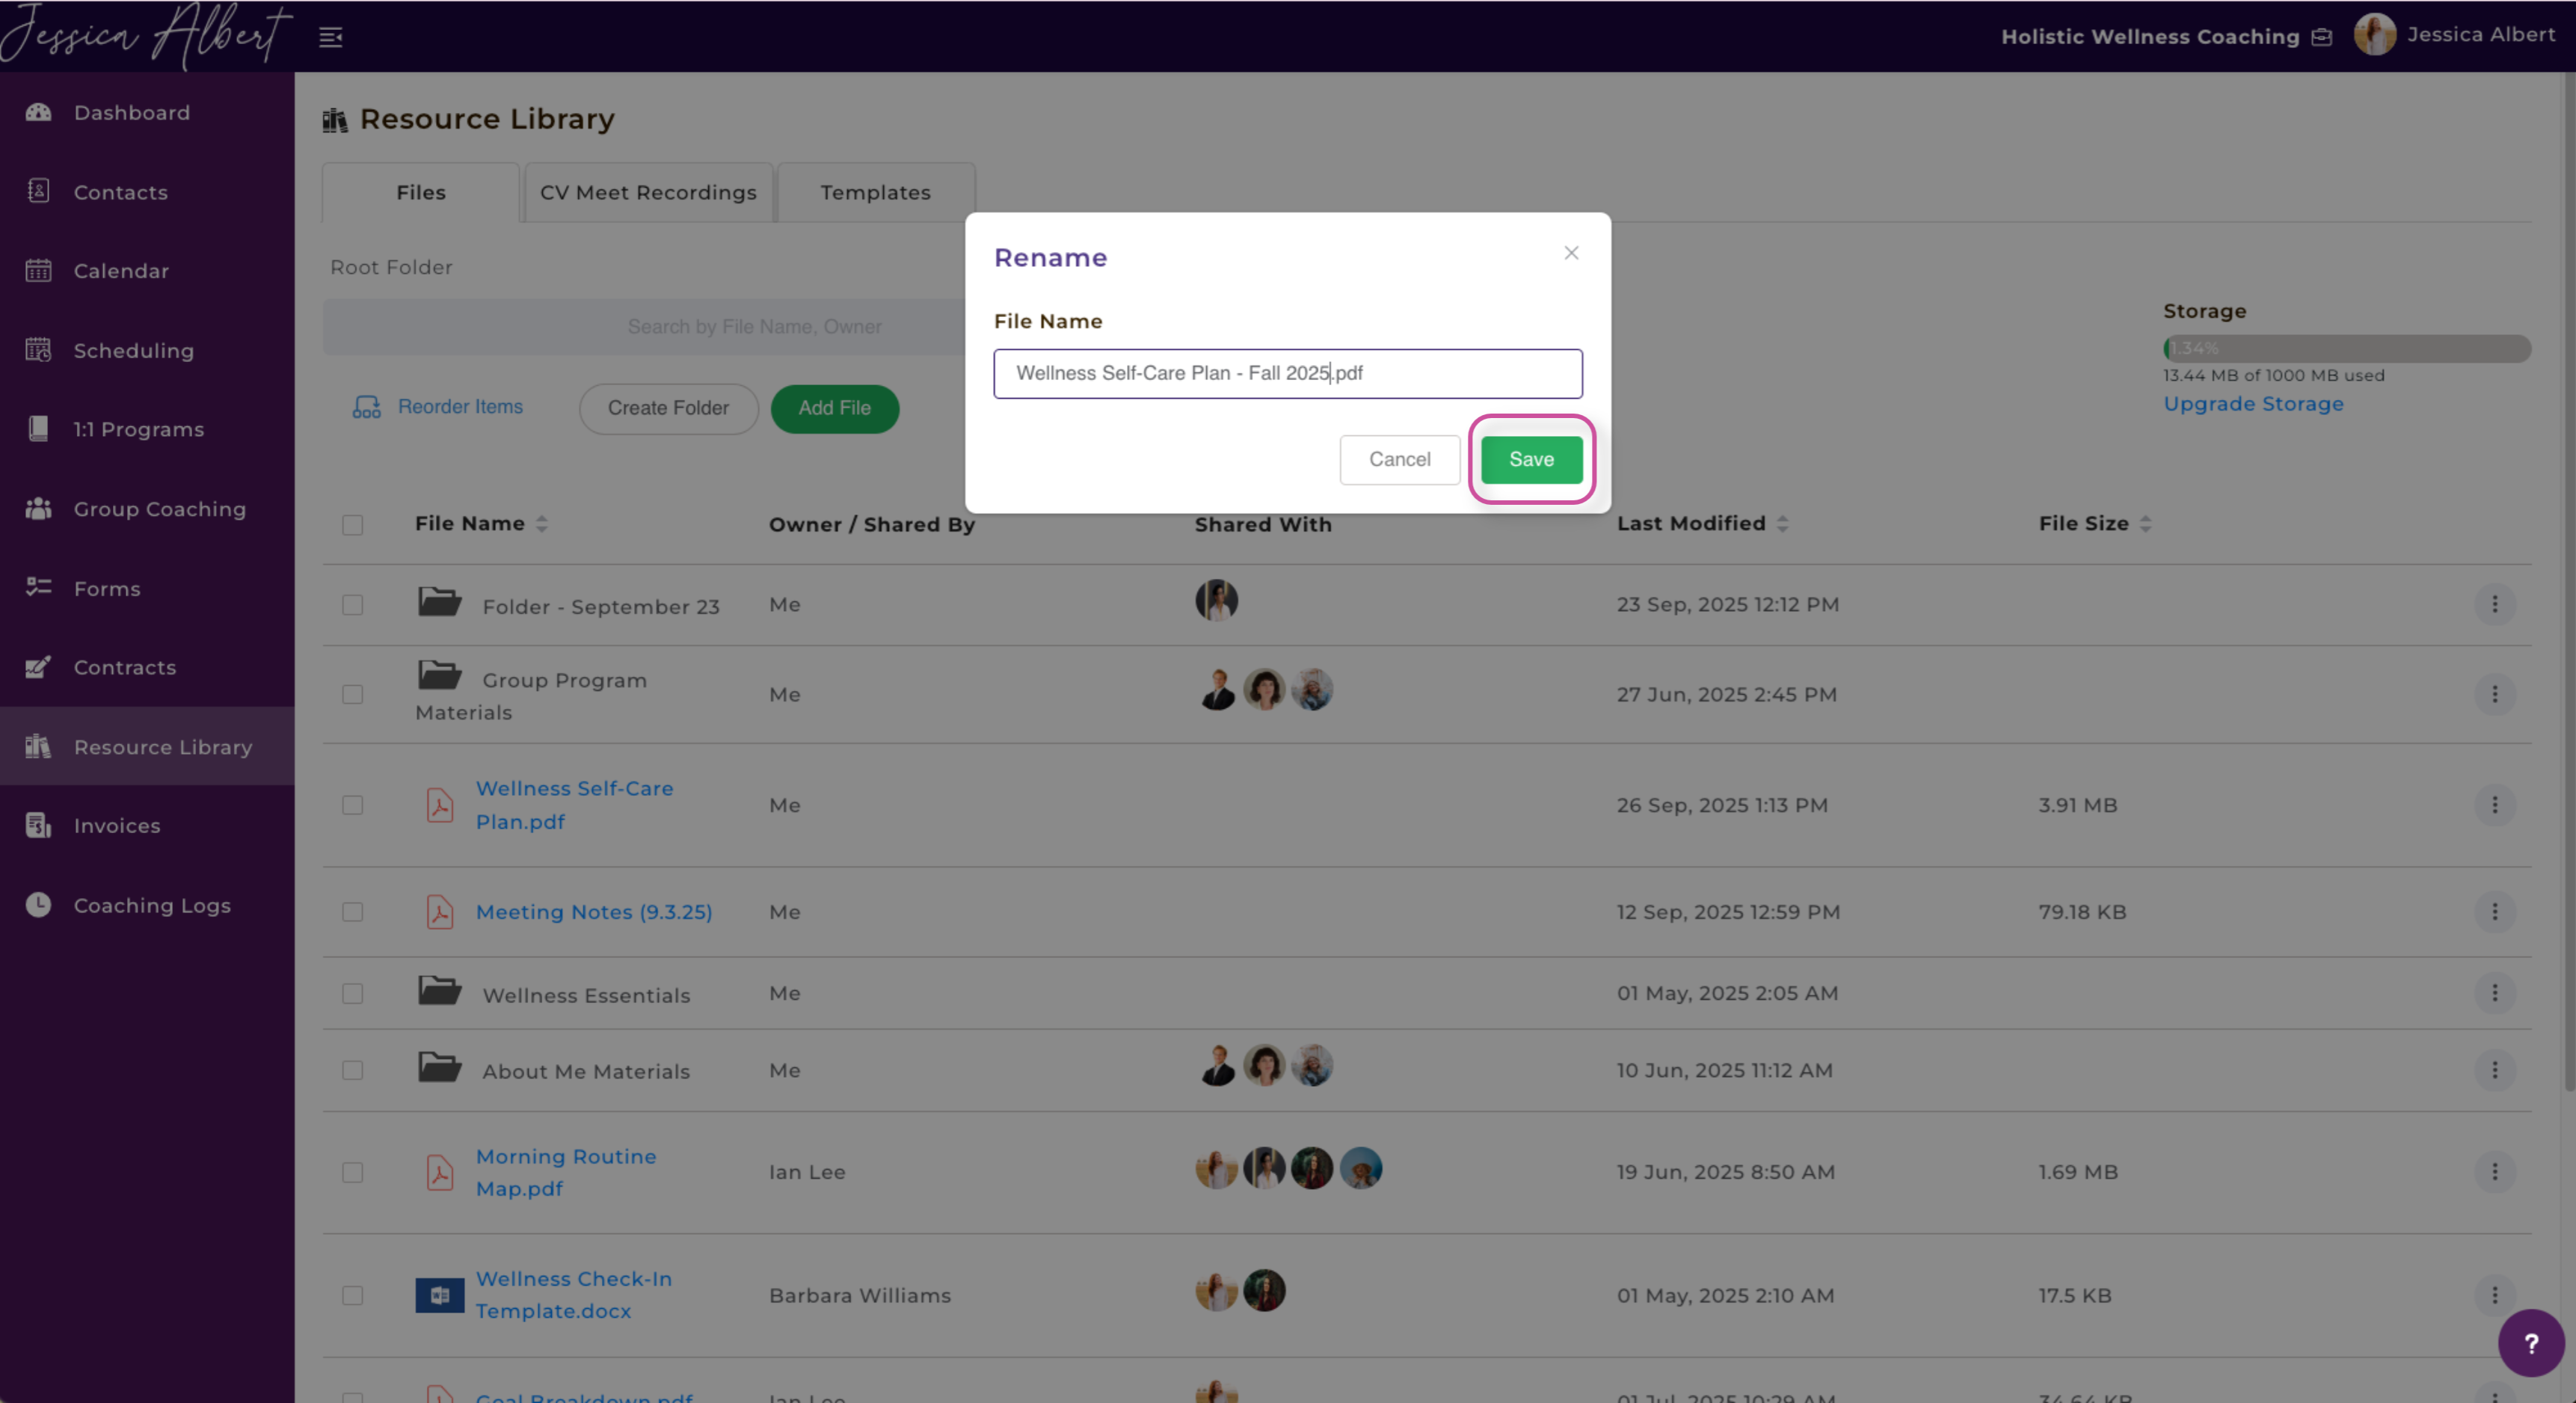The image size is (2576, 1403).
Task: Click inside the File Name text field
Action: (1287, 373)
